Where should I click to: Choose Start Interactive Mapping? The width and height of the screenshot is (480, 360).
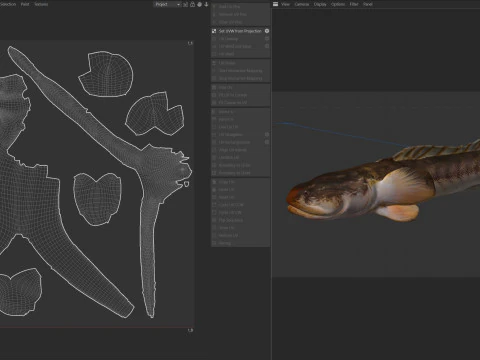(x=240, y=71)
